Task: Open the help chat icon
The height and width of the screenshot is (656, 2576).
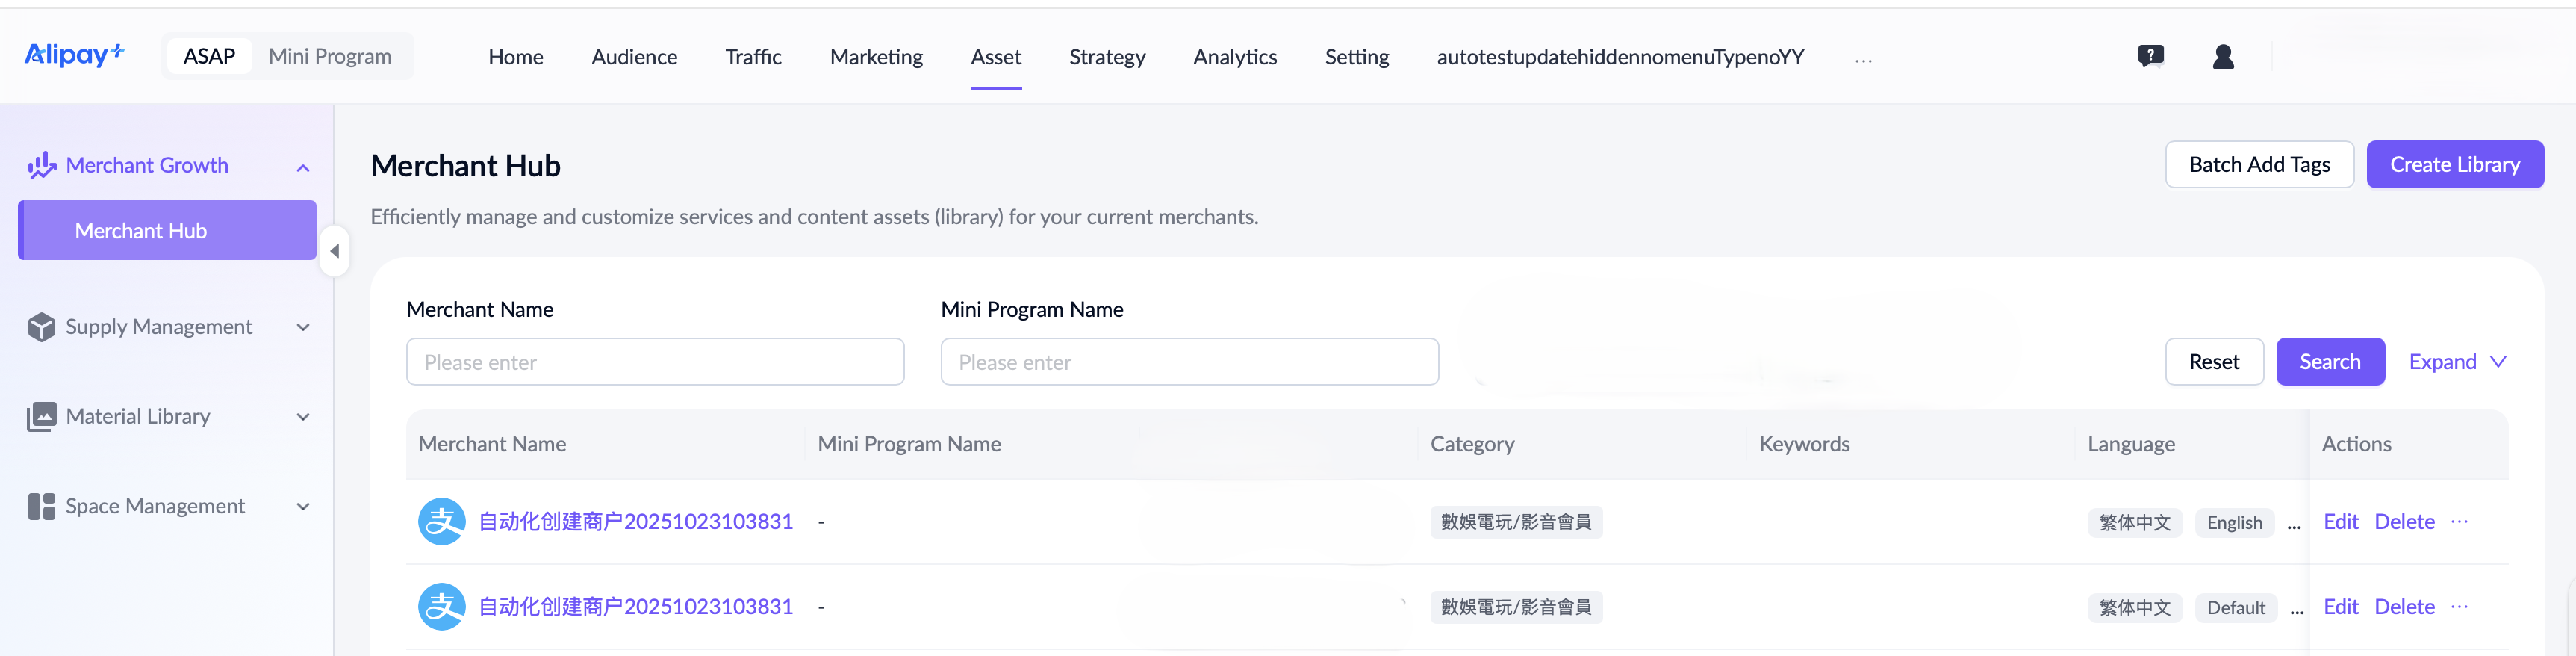Action: click(x=2150, y=56)
